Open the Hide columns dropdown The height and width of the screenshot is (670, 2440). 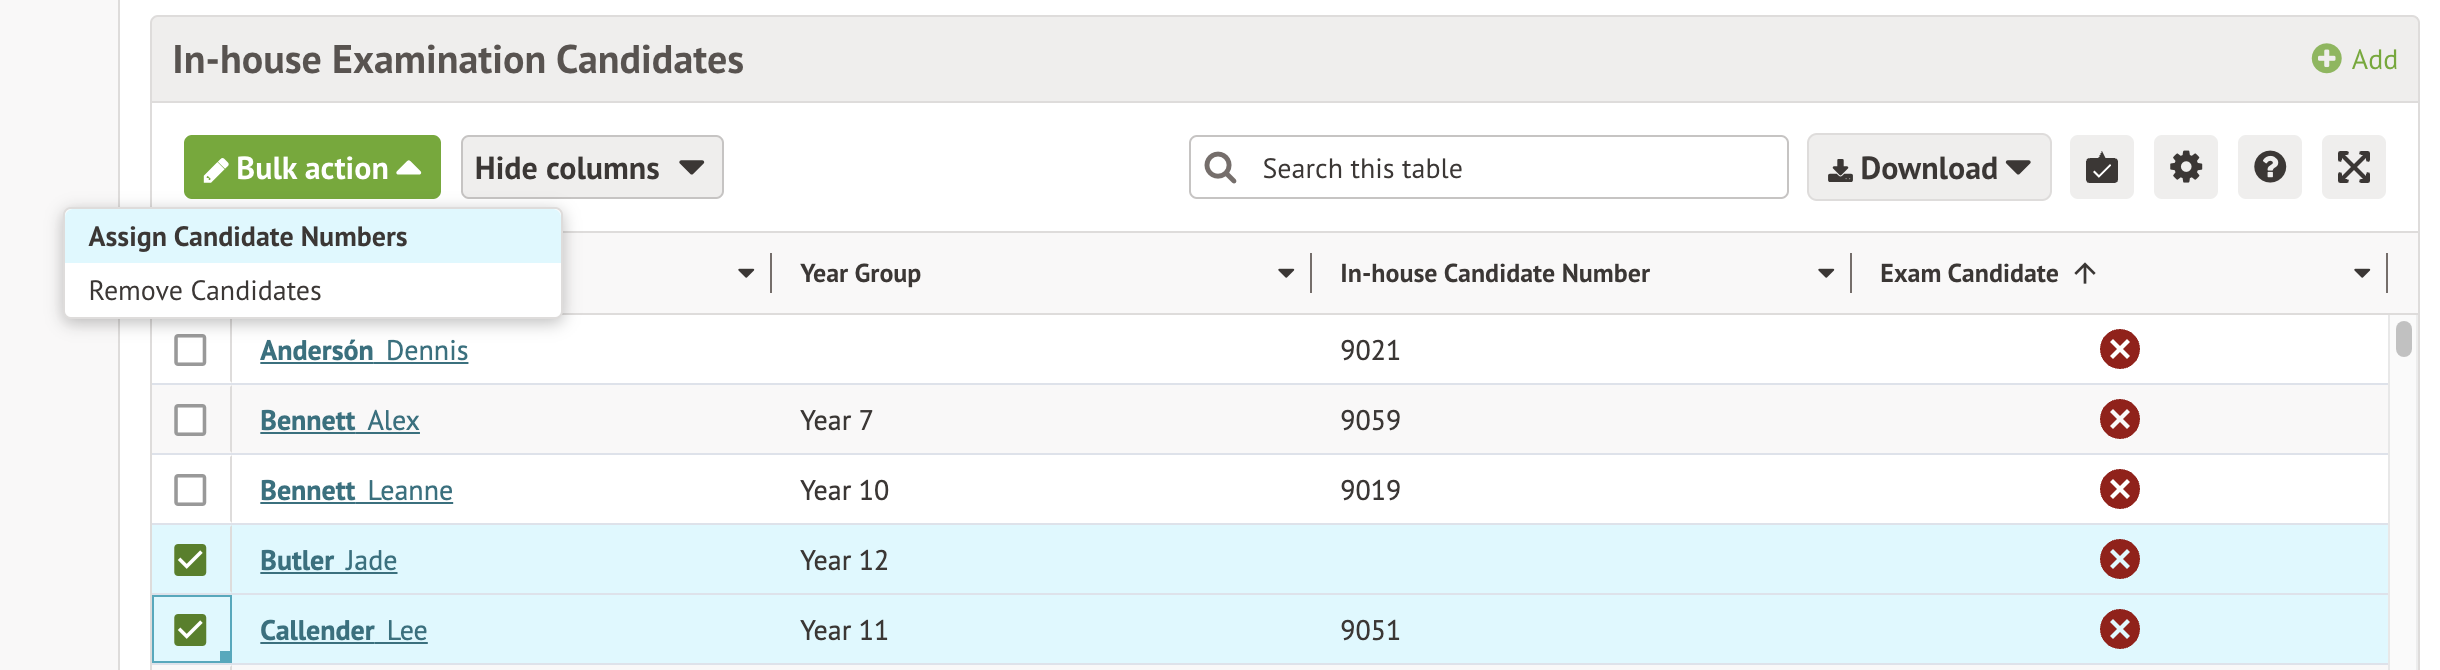click(x=591, y=167)
